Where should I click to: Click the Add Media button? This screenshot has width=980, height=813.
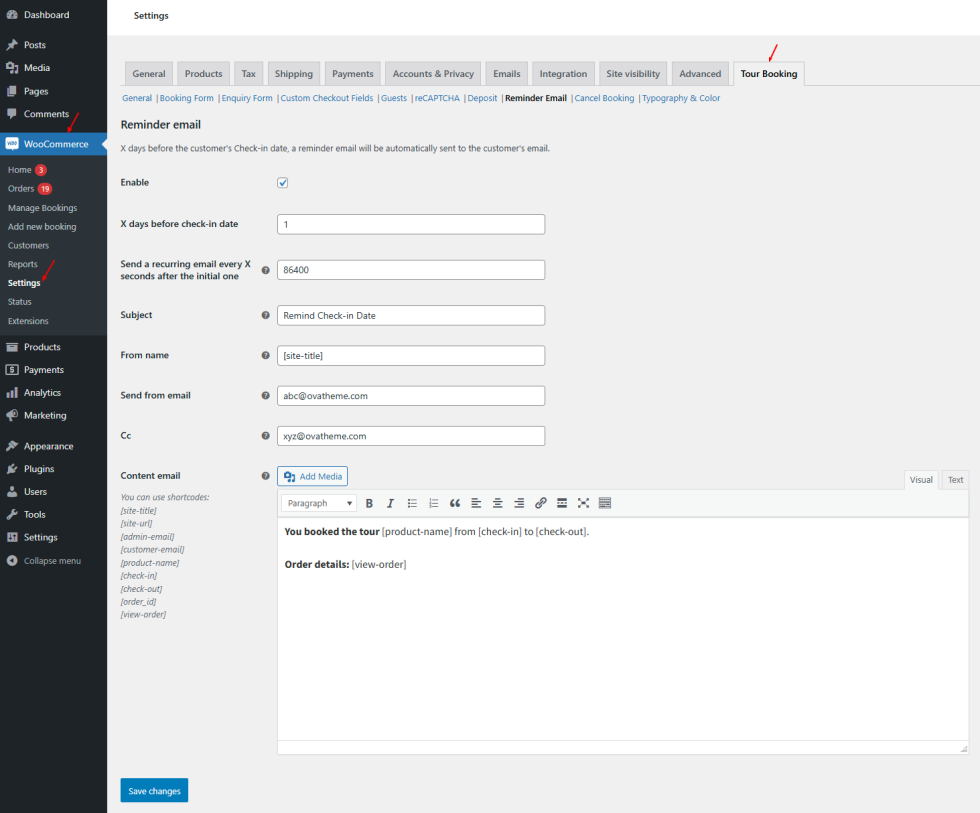pos(313,477)
